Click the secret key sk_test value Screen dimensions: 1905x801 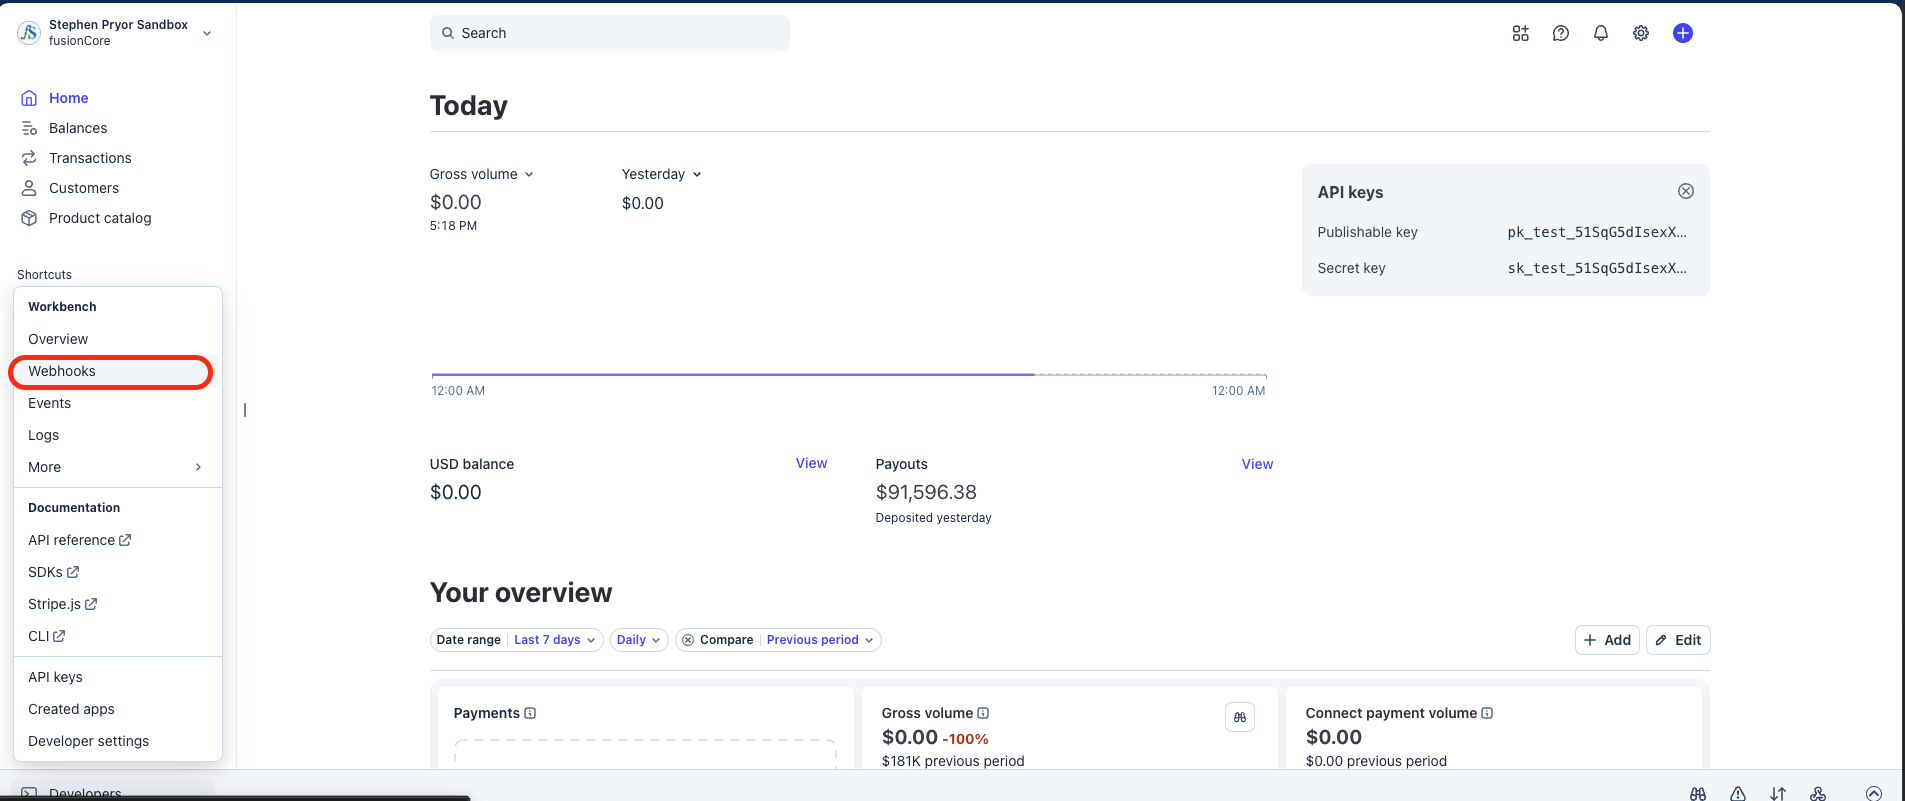1597,268
